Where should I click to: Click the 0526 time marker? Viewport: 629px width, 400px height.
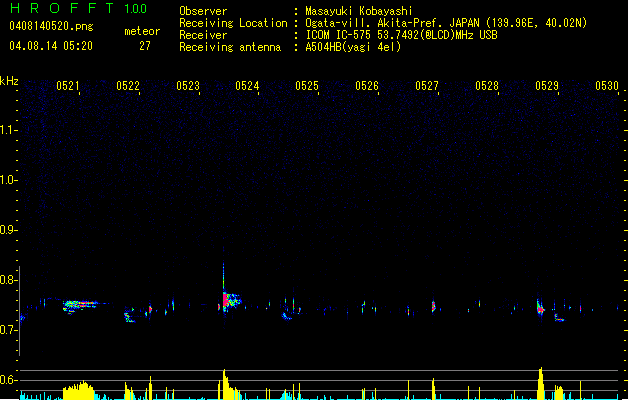coord(367,85)
